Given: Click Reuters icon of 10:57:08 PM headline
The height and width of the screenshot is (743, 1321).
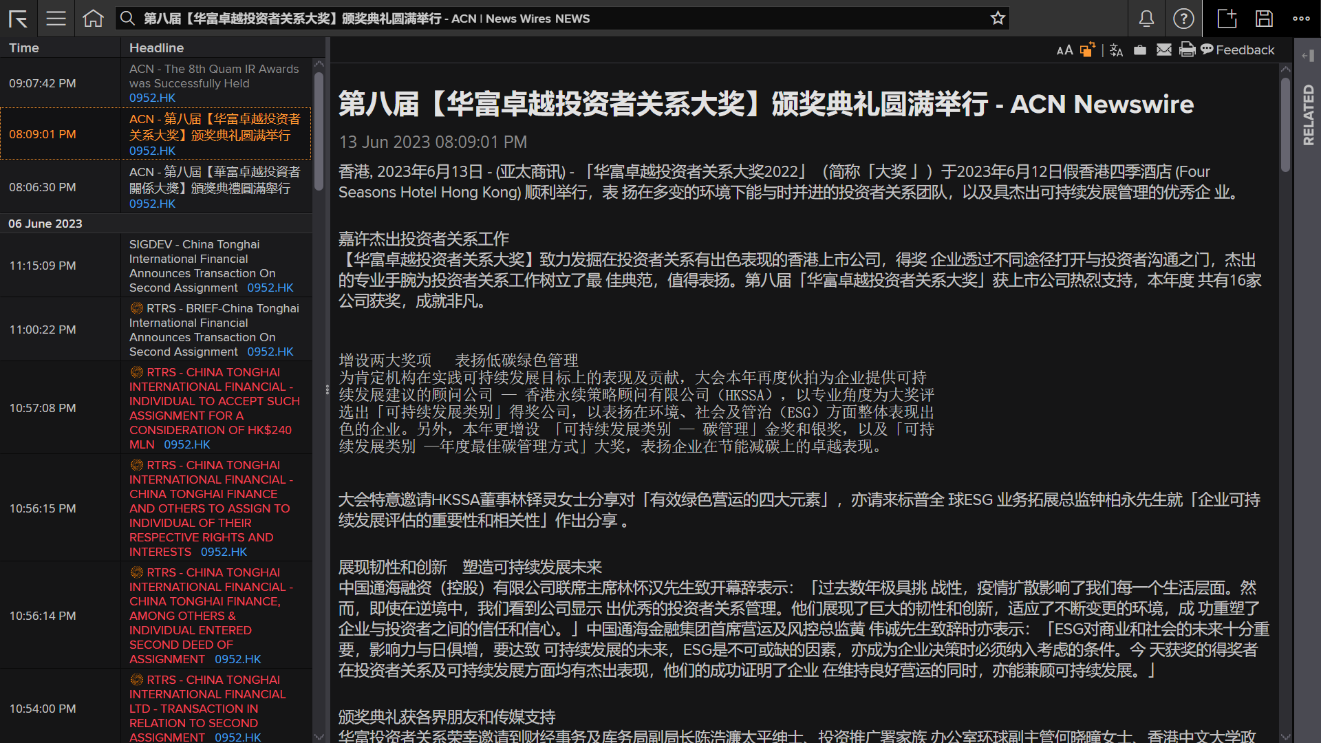Looking at the screenshot, I should (x=136, y=372).
